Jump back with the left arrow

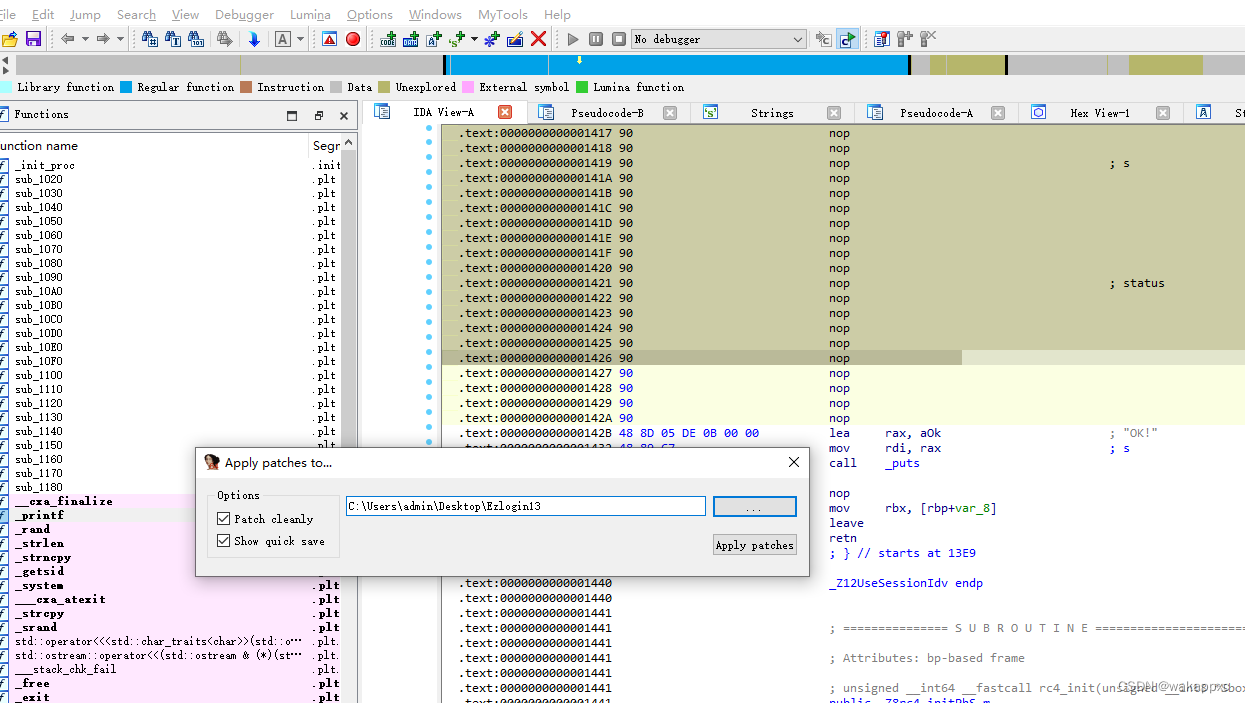(x=68, y=39)
